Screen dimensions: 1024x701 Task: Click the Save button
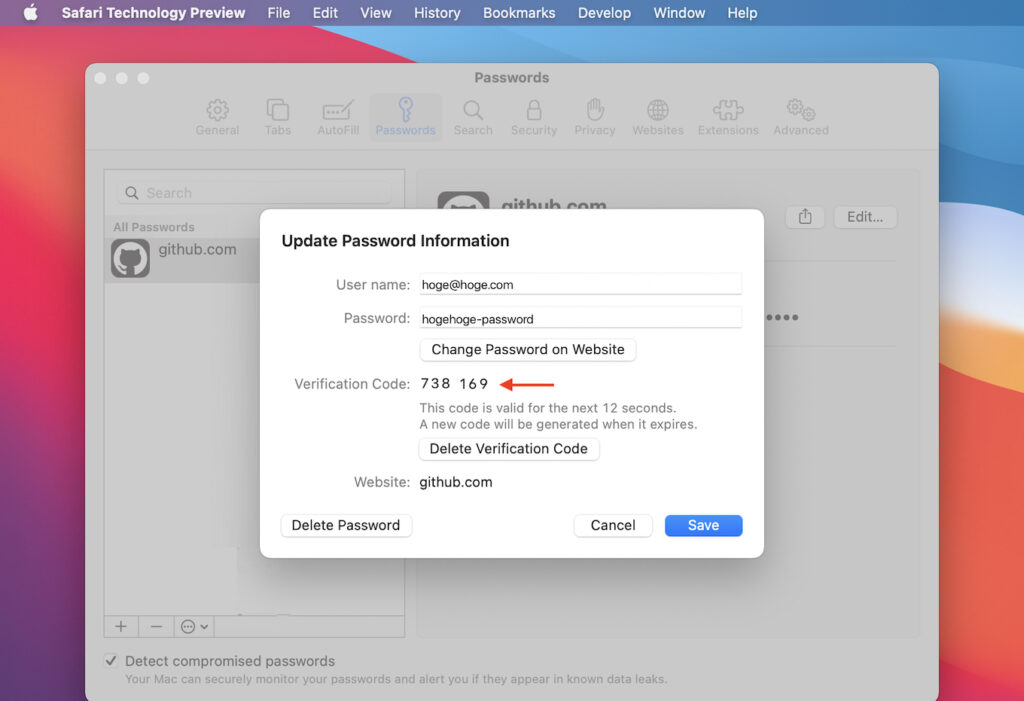[703, 525]
